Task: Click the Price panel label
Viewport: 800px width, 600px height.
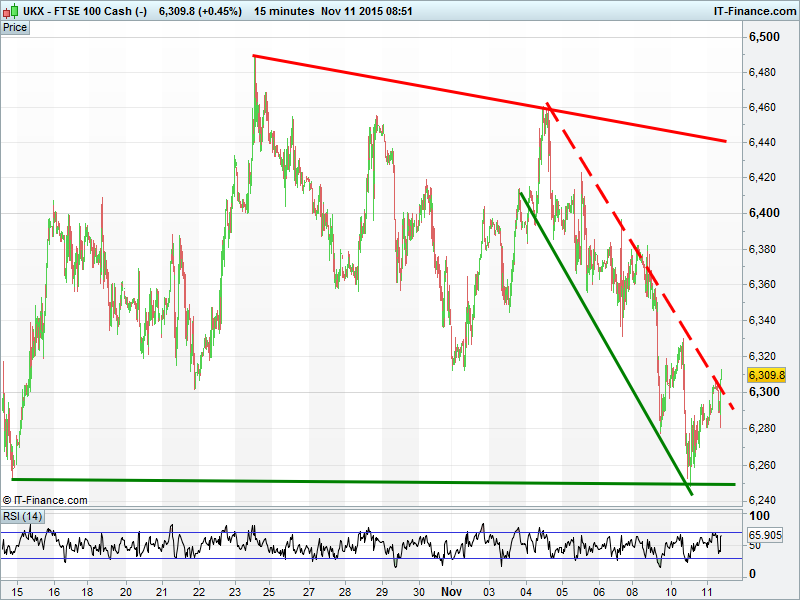Action: pyautogui.click(x=15, y=28)
